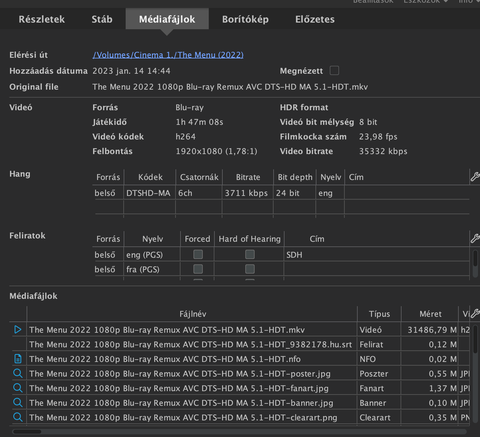Select the eng (PGS) subtitle row
This screenshot has width=480, height=437.
(x=281, y=255)
